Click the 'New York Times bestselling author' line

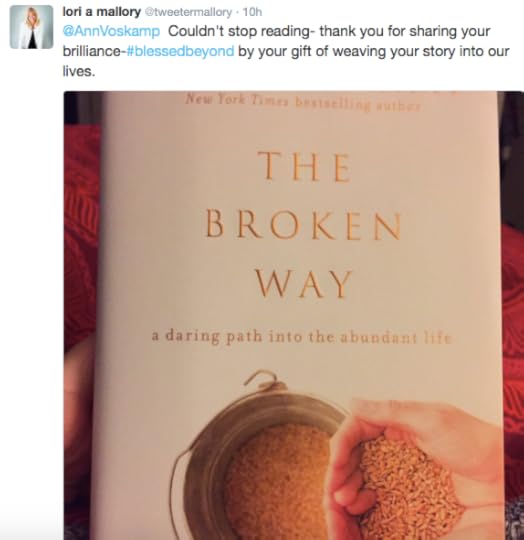(303, 102)
